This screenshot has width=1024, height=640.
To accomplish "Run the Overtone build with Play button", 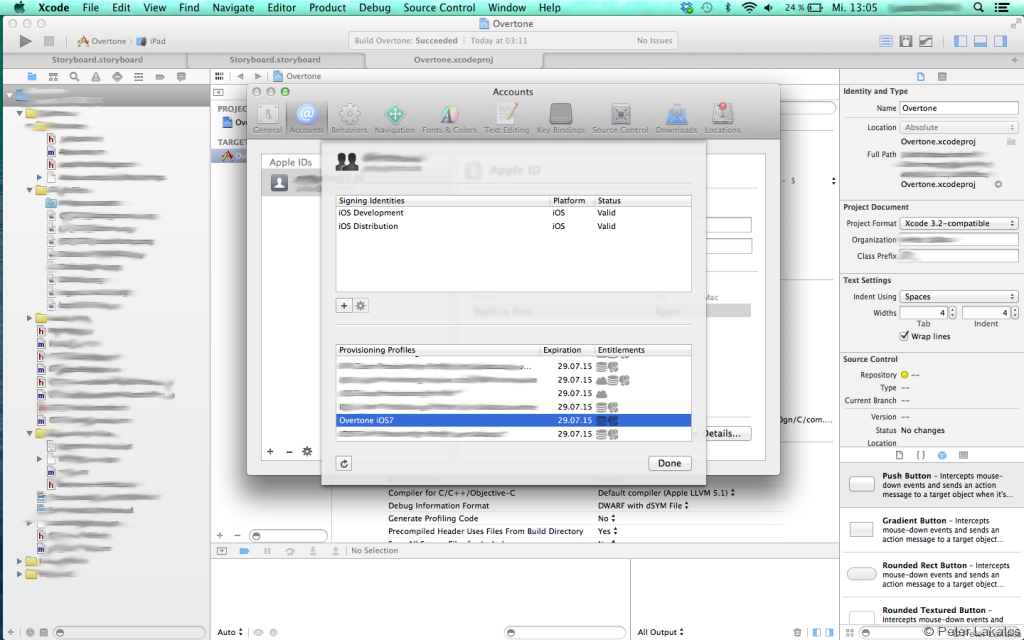I will click(25, 41).
